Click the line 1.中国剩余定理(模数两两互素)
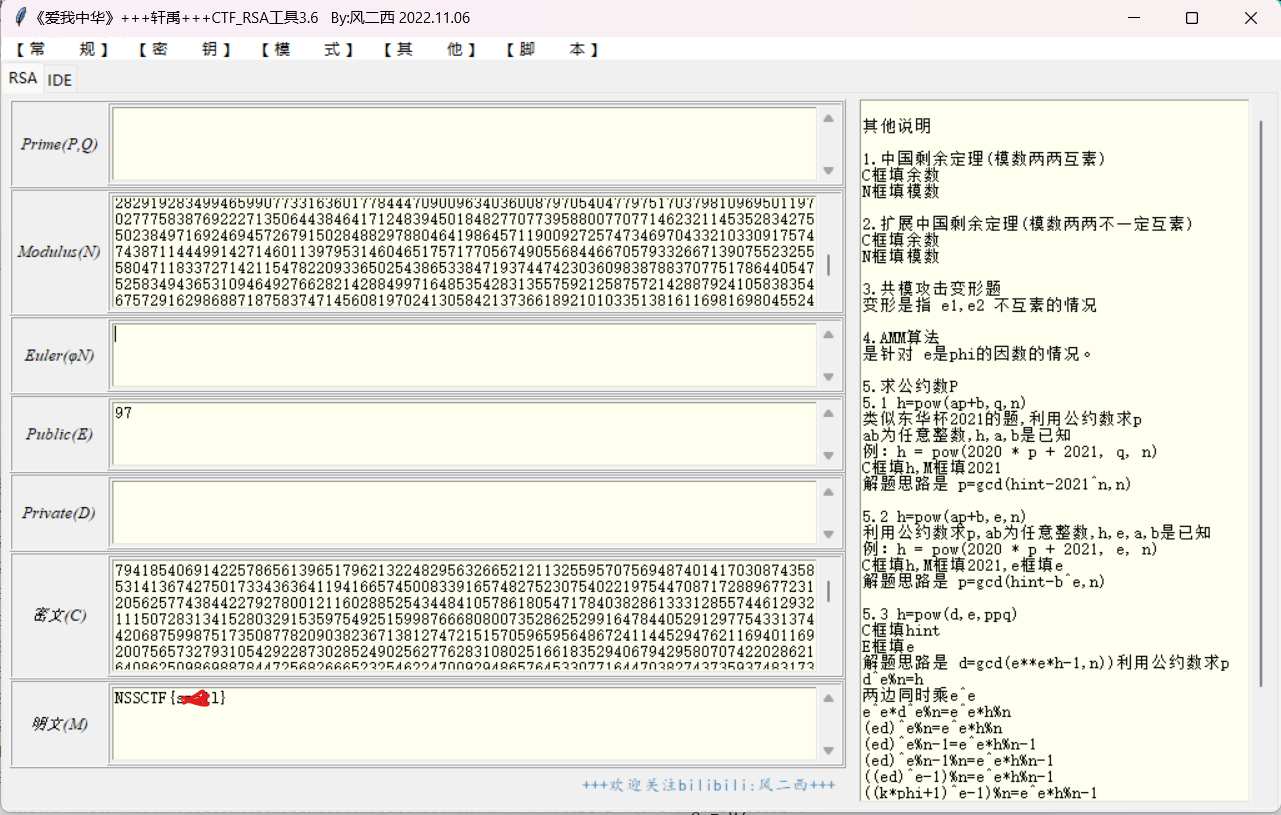This screenshot has height=815, width=1281. pyautogui.click(x=984, y=158)
